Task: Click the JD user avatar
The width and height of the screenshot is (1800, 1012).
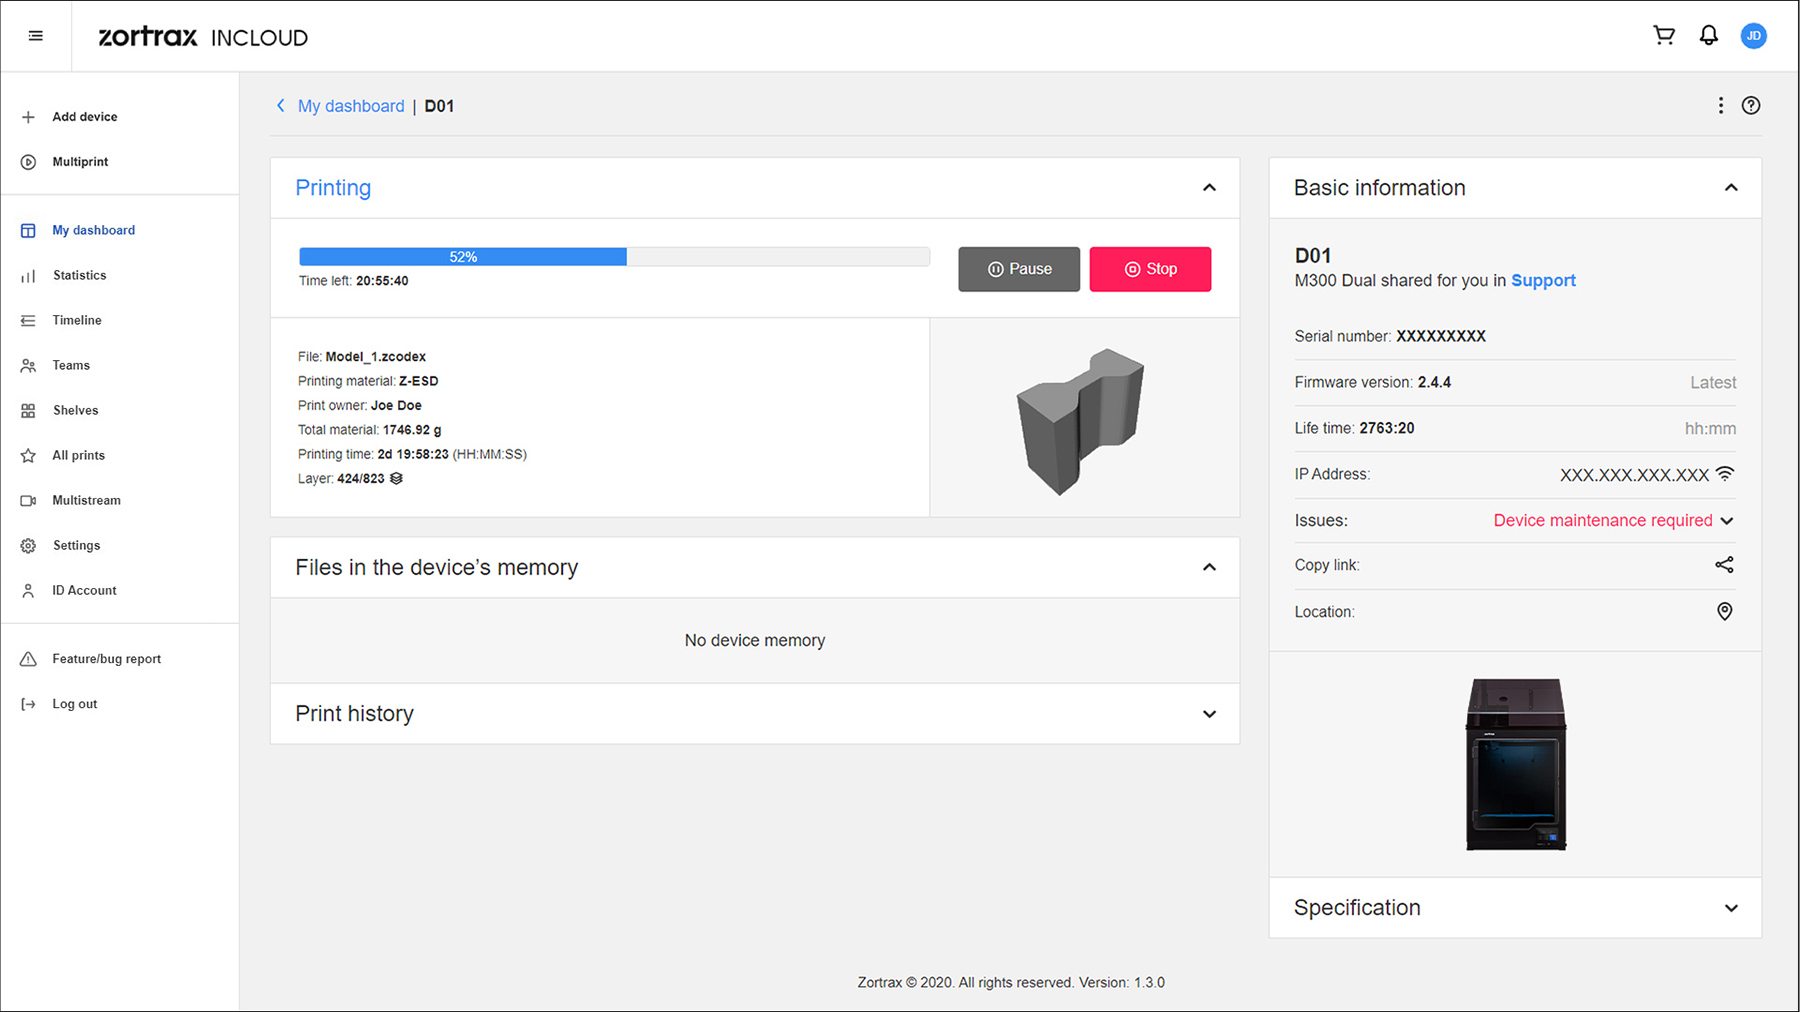Action: [x=1753, y=36]
